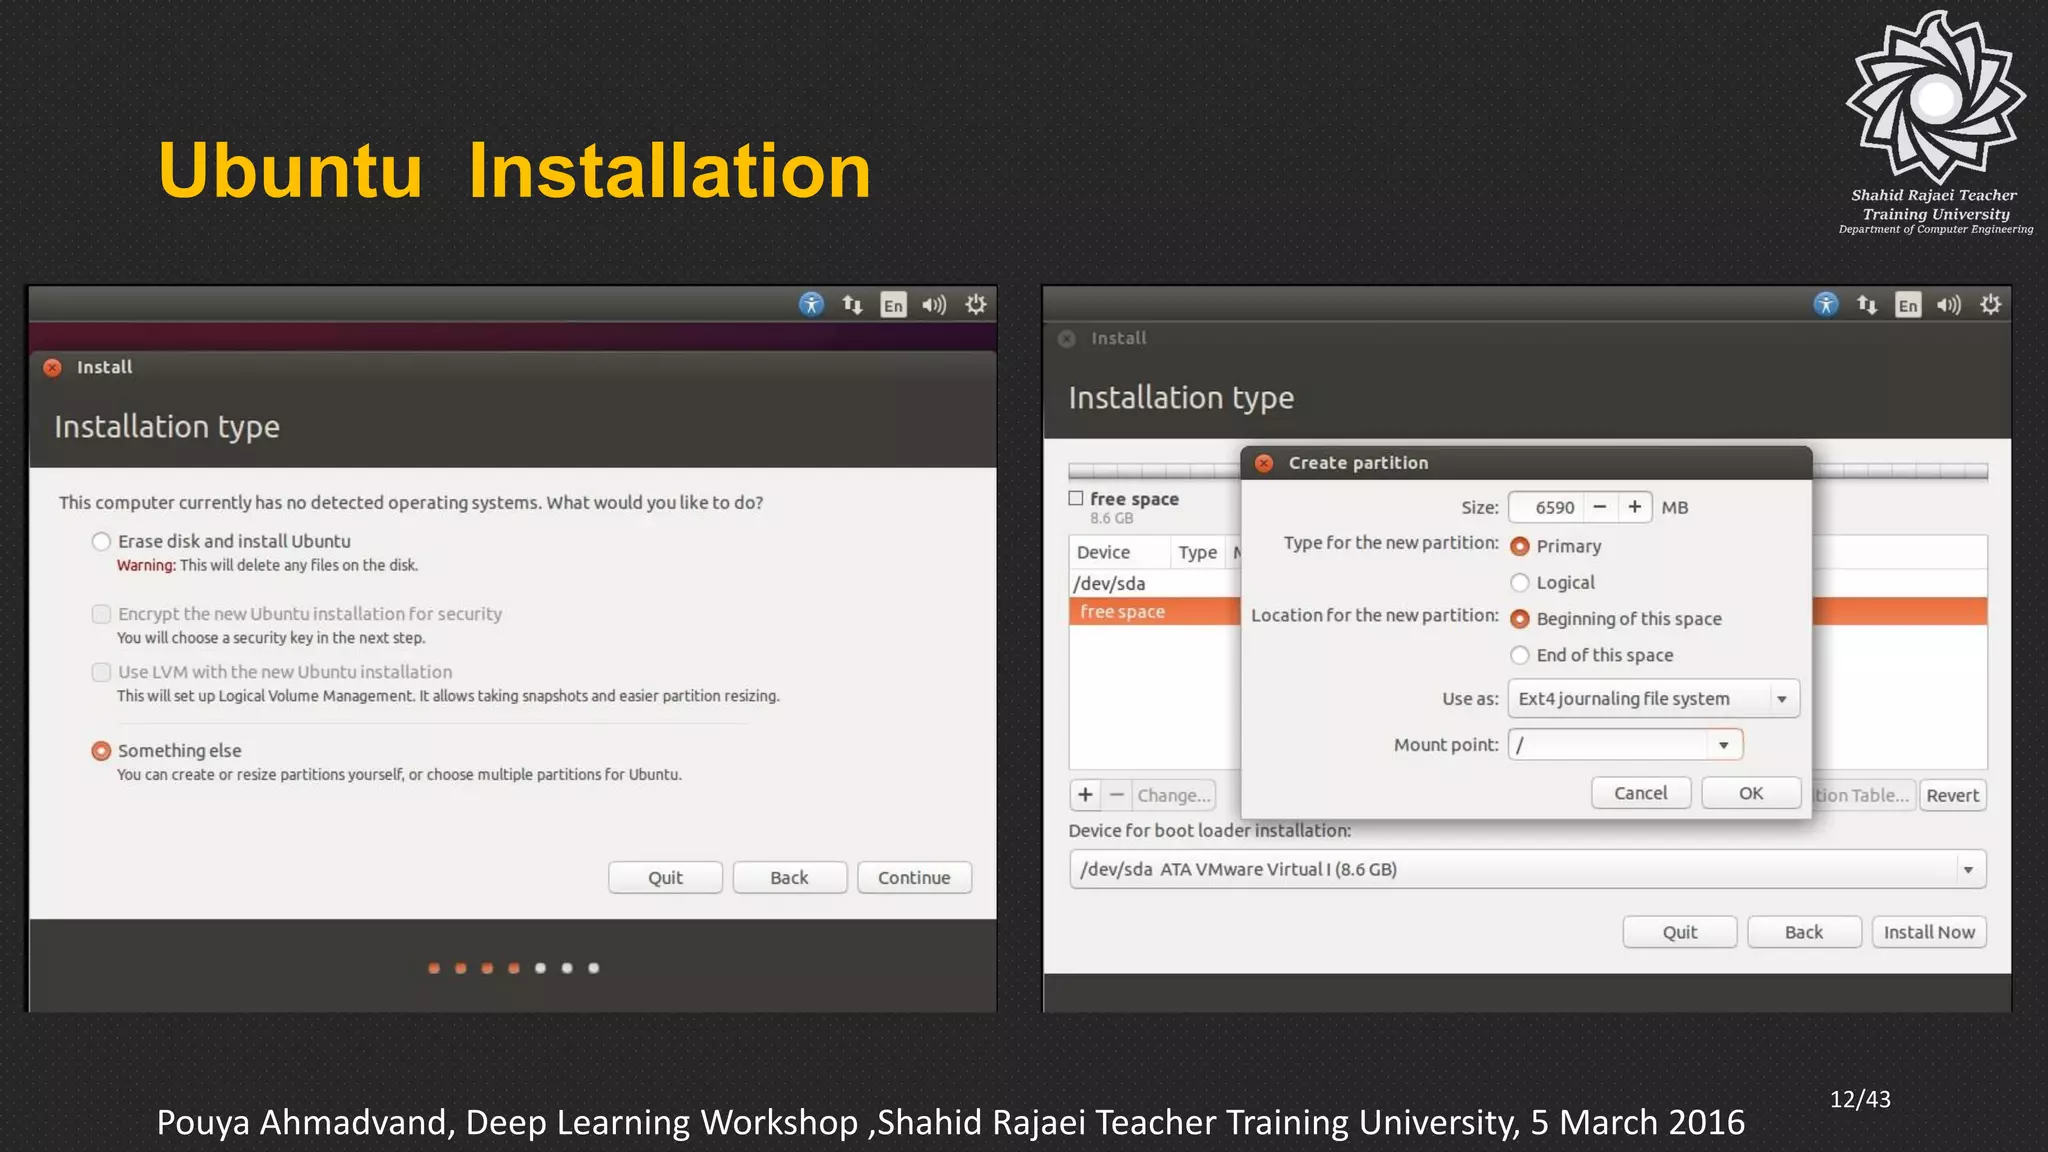The width and height of the screenshot is (2048, 1152).
Task: Choose Primary partition type
Action: (1520, 546)
